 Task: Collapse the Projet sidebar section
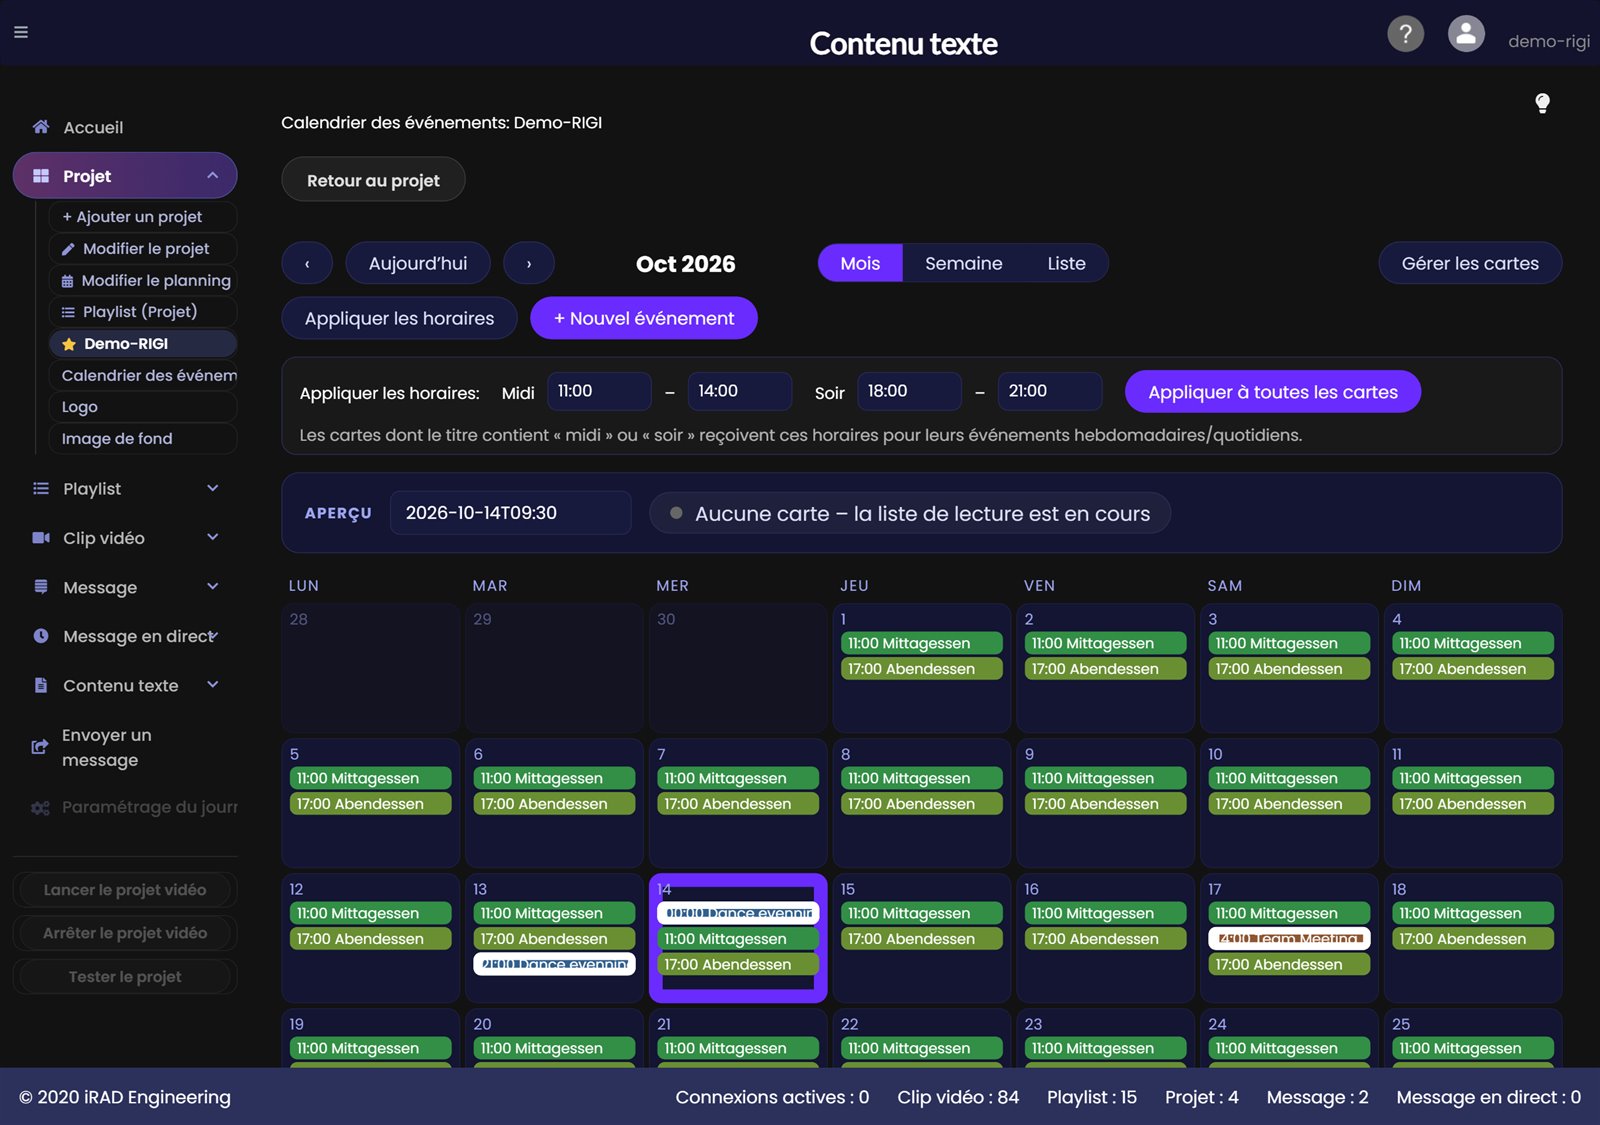pyautogui.click(x=213, y=176)
